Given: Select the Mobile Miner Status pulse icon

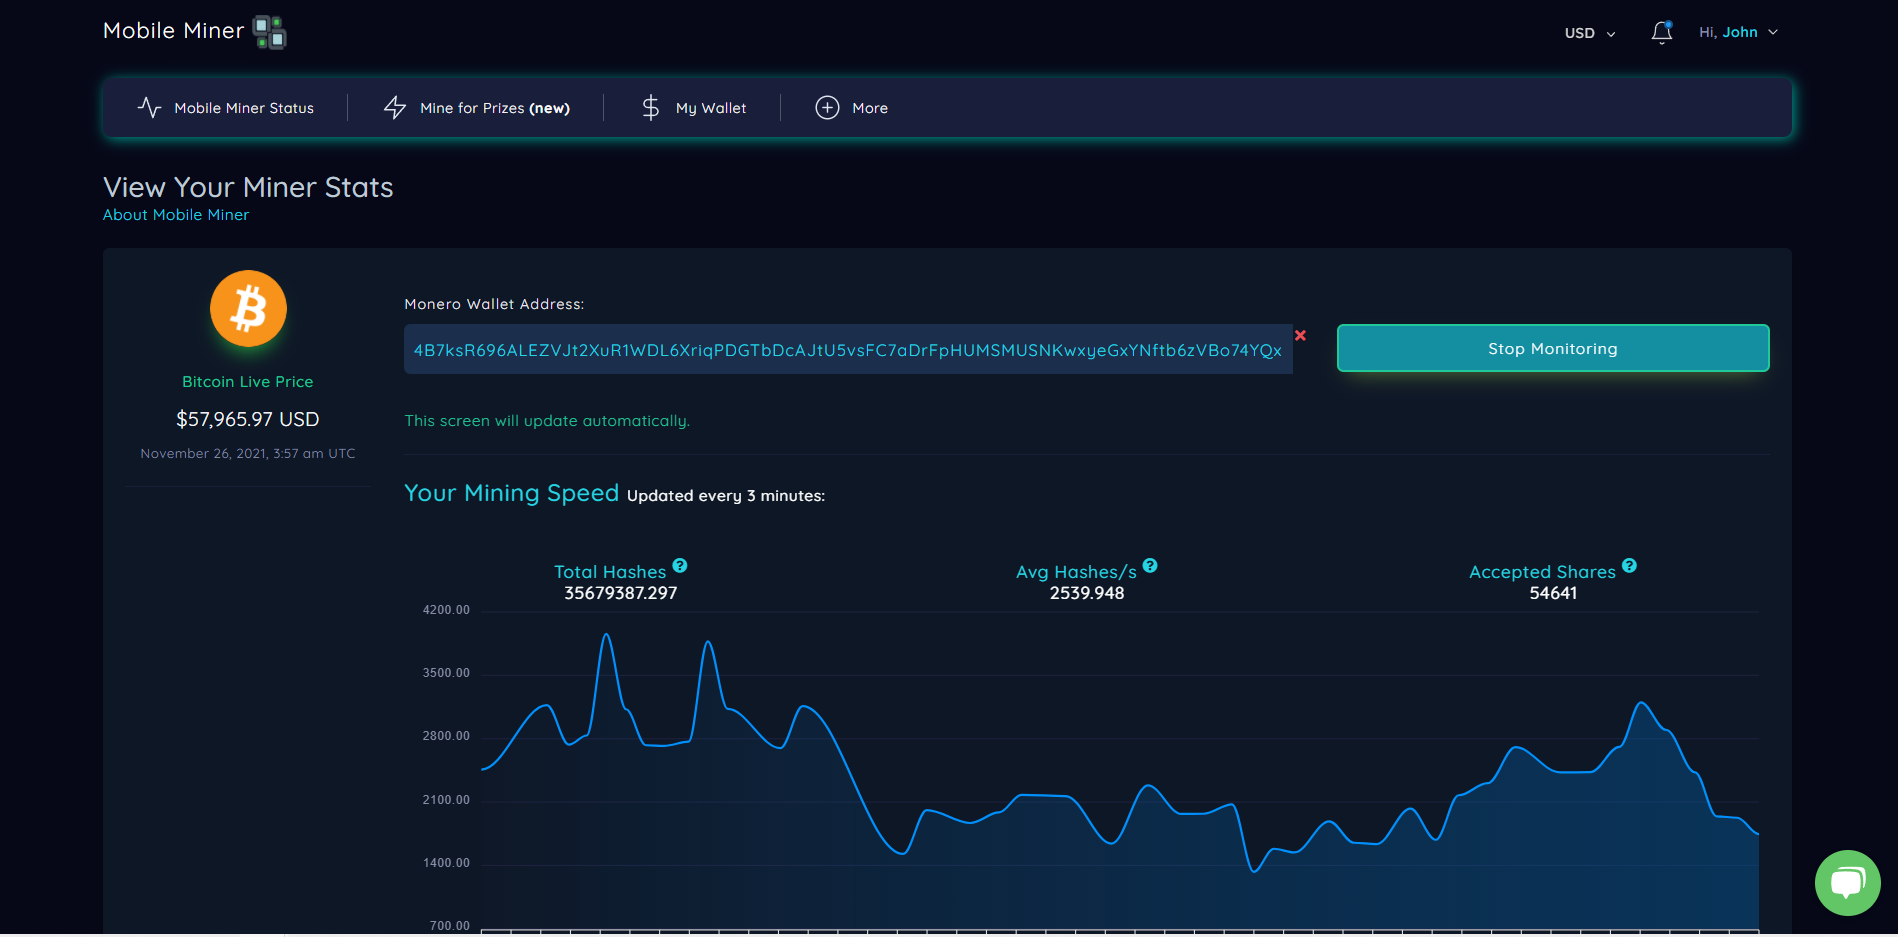Looking at the screenshot, I should [x=148, y=107].
